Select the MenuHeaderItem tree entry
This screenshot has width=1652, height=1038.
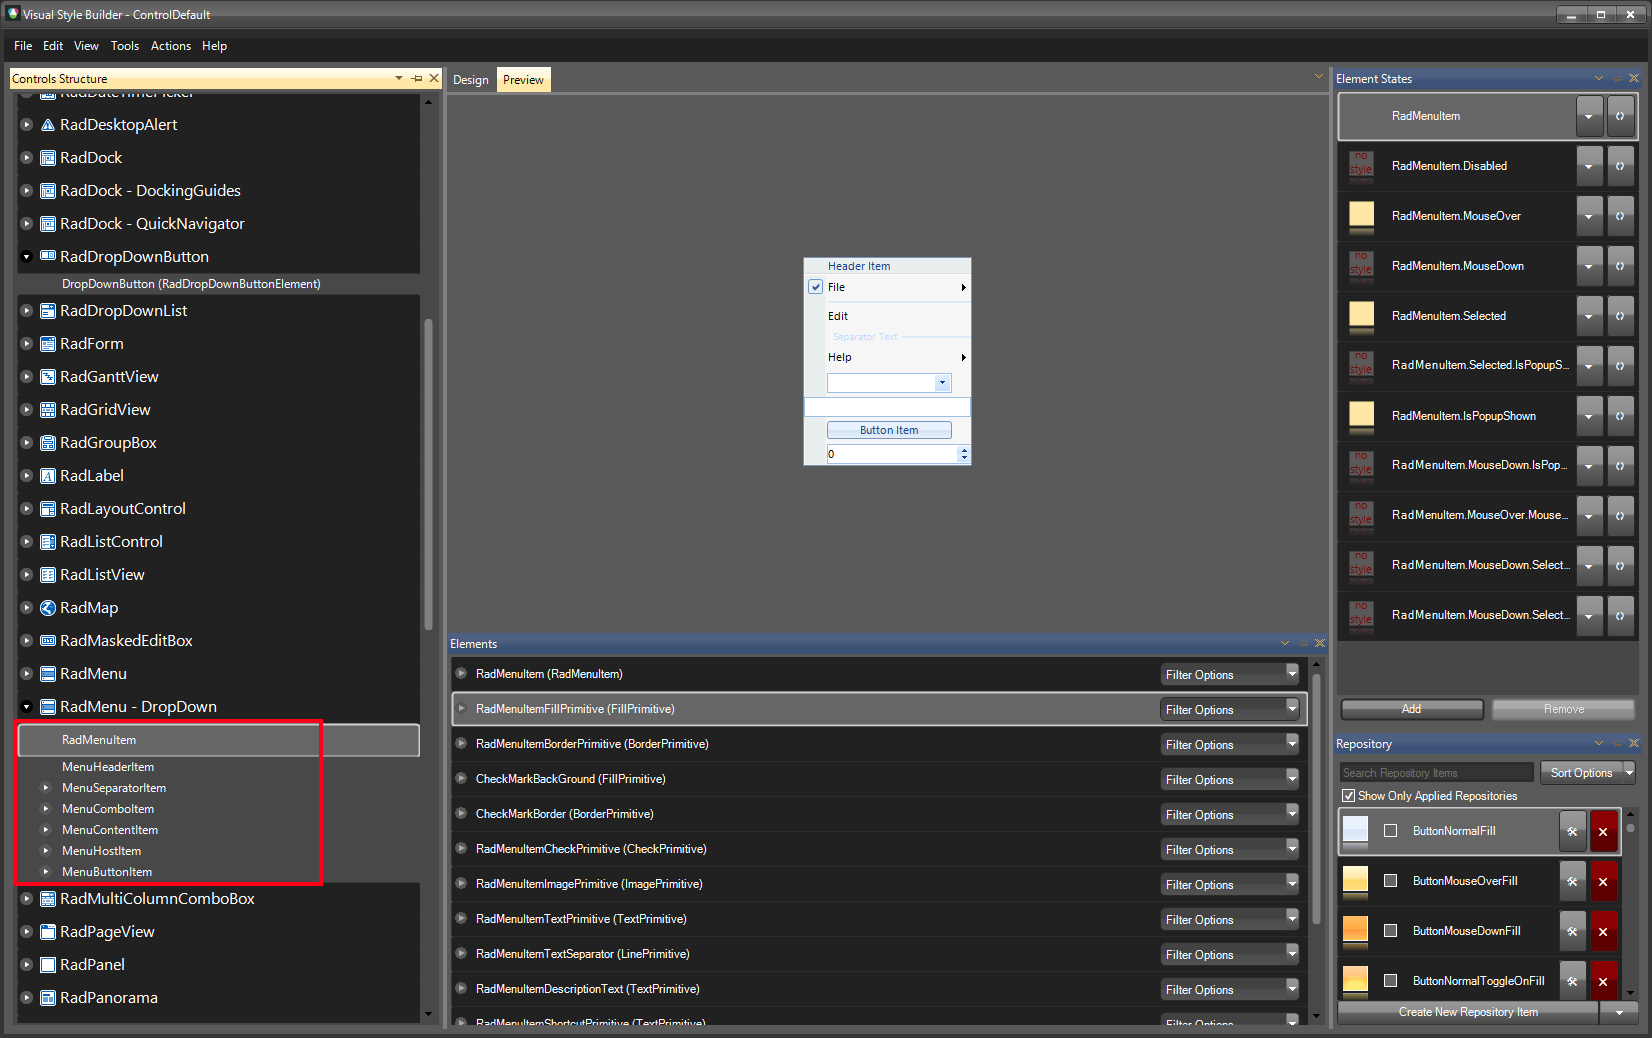[108, 767]
